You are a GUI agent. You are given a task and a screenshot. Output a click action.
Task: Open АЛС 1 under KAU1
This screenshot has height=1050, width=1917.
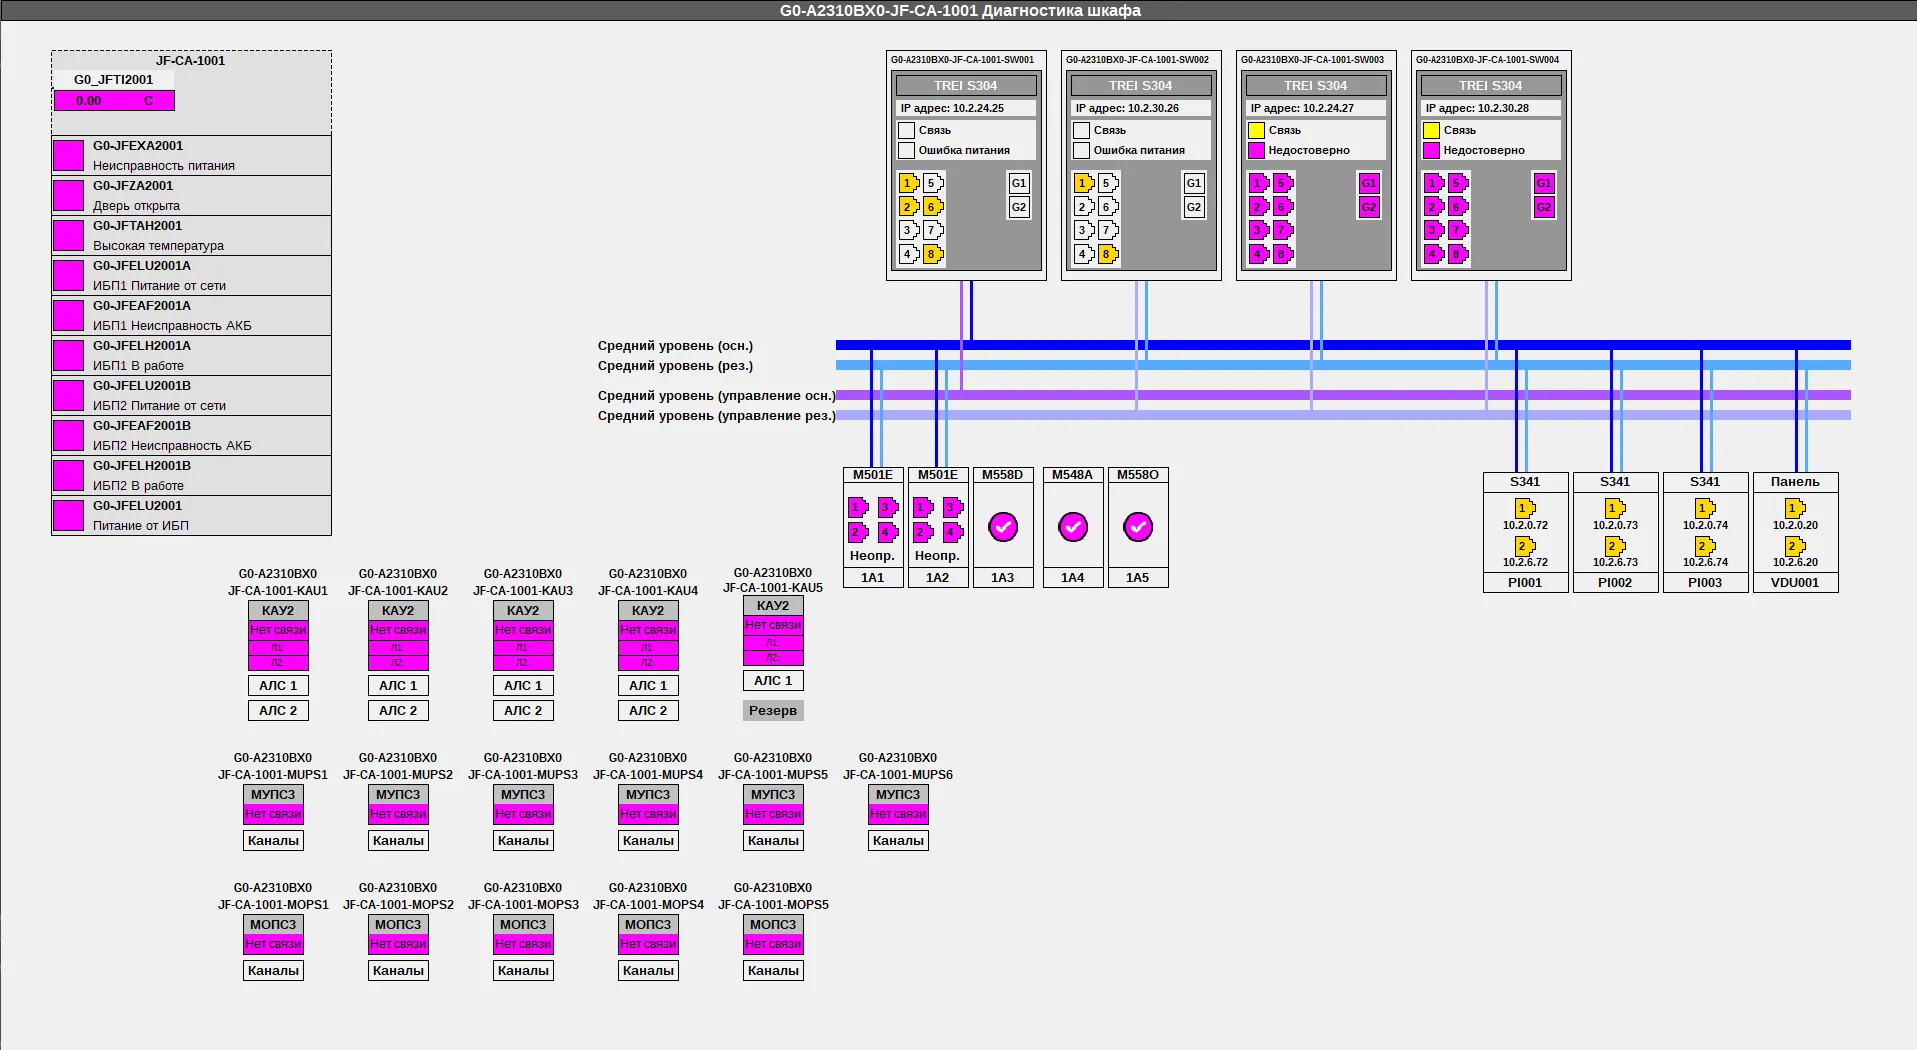pyautogui.click(x=278, y=686)
